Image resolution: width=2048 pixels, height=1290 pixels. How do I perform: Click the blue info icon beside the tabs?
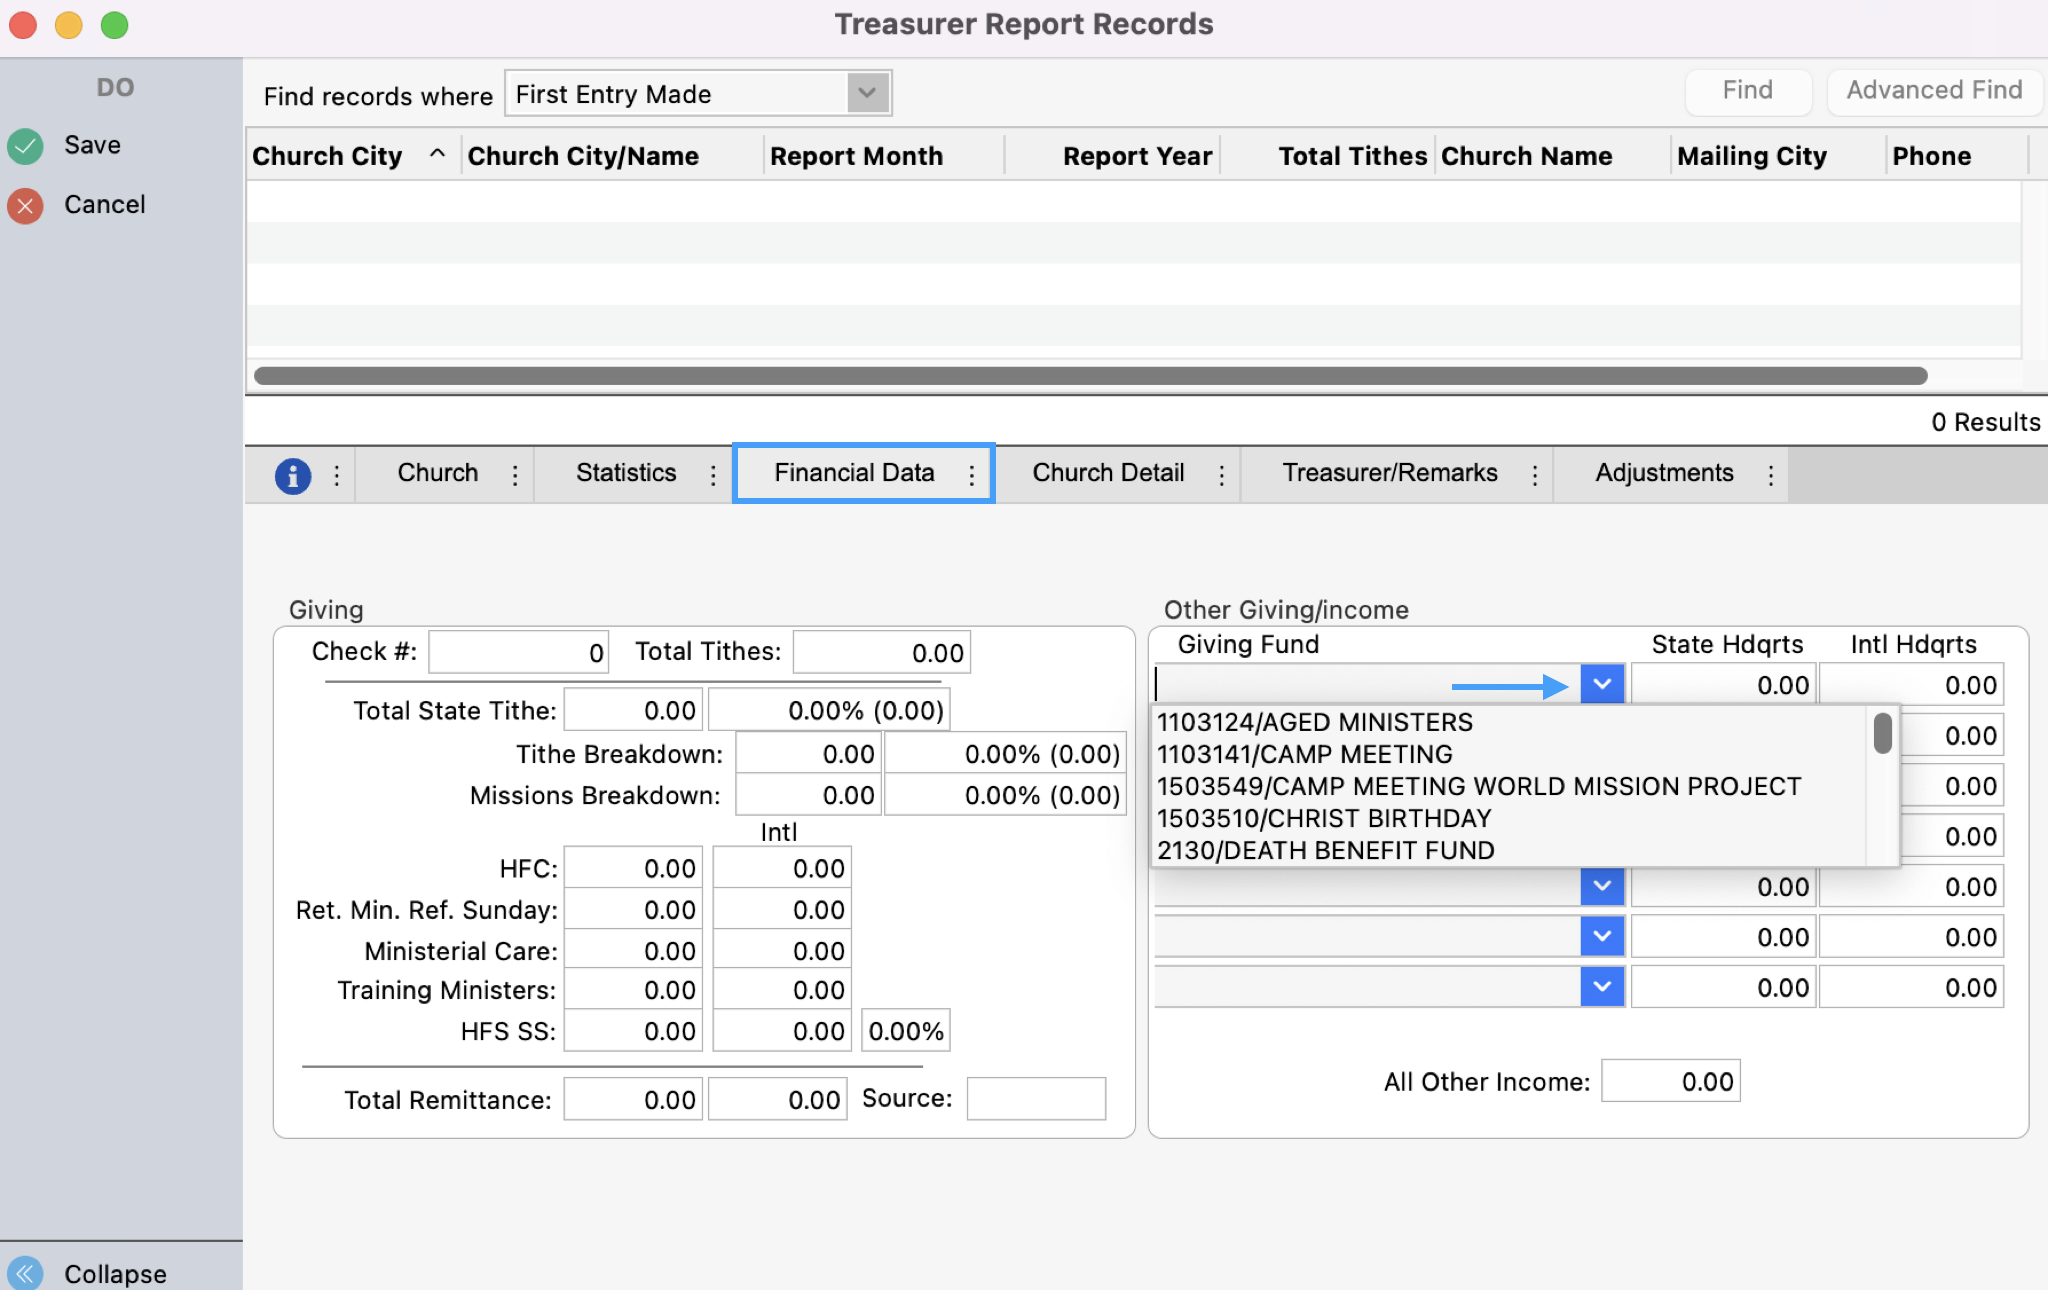(x=291, y=474)
